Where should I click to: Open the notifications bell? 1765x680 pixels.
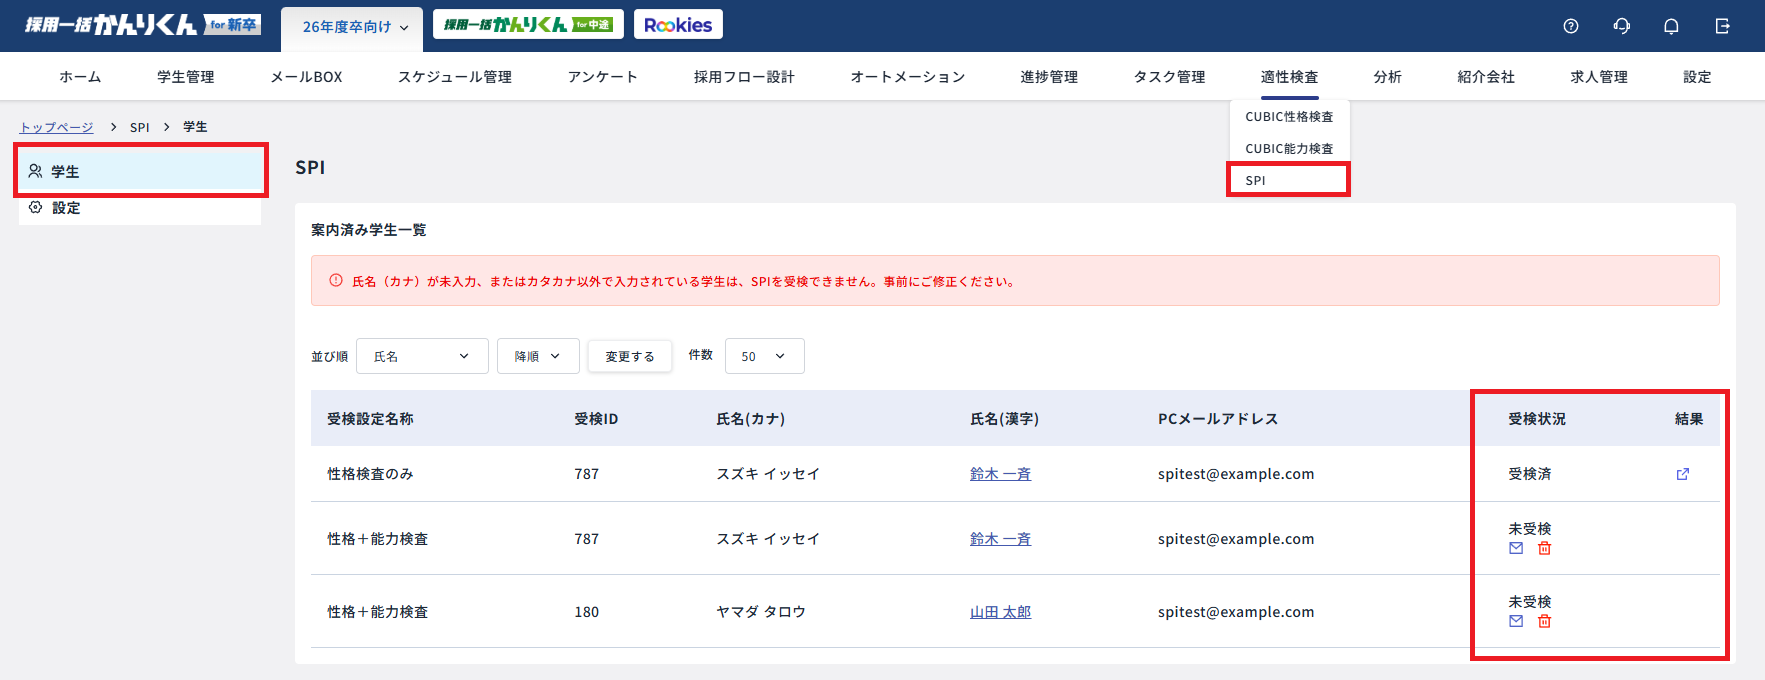click(1671, 26)
